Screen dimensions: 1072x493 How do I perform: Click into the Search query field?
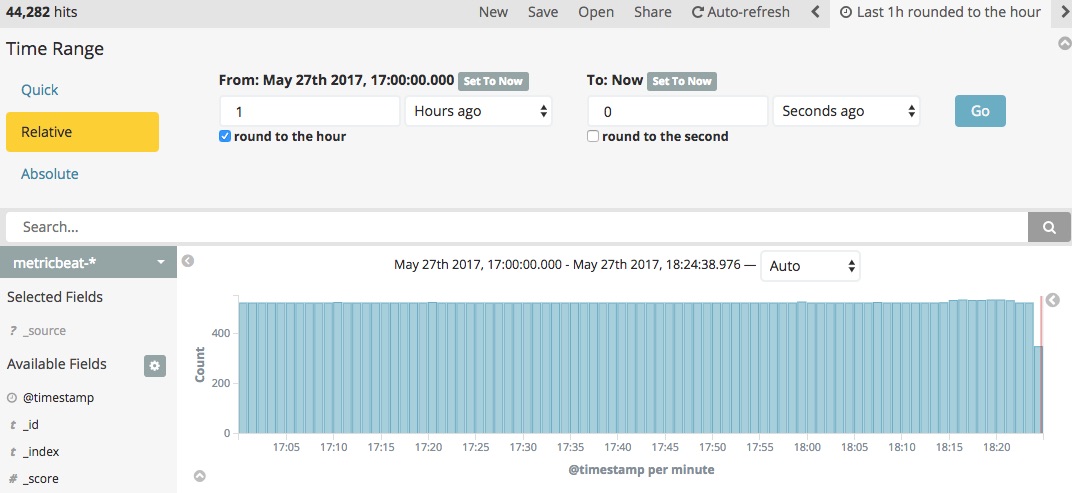(517, 227)
